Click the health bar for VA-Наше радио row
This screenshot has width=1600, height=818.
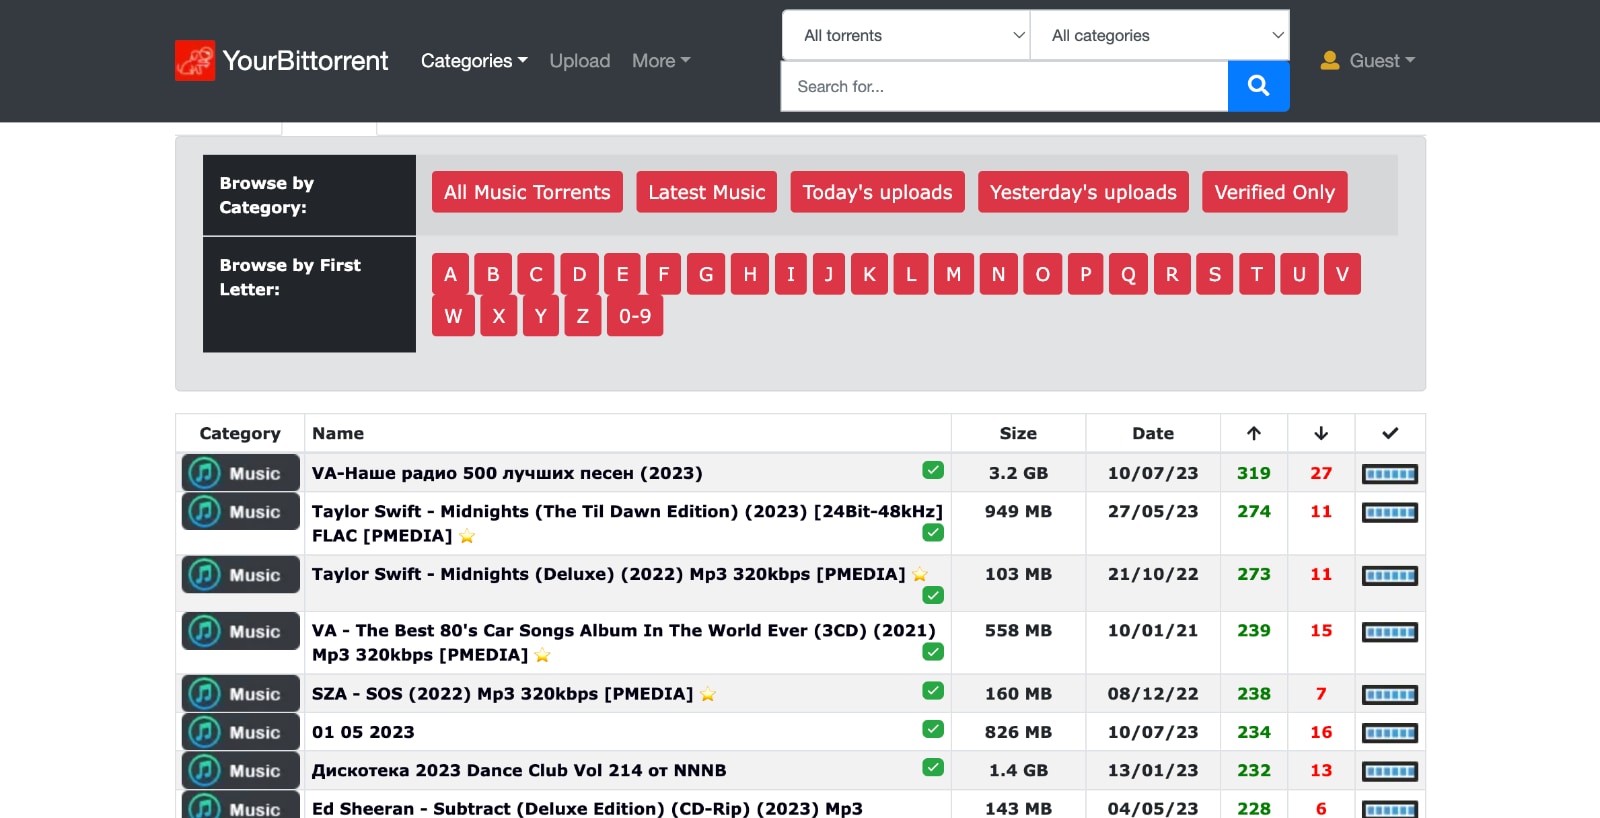(x=1390, y=474)
